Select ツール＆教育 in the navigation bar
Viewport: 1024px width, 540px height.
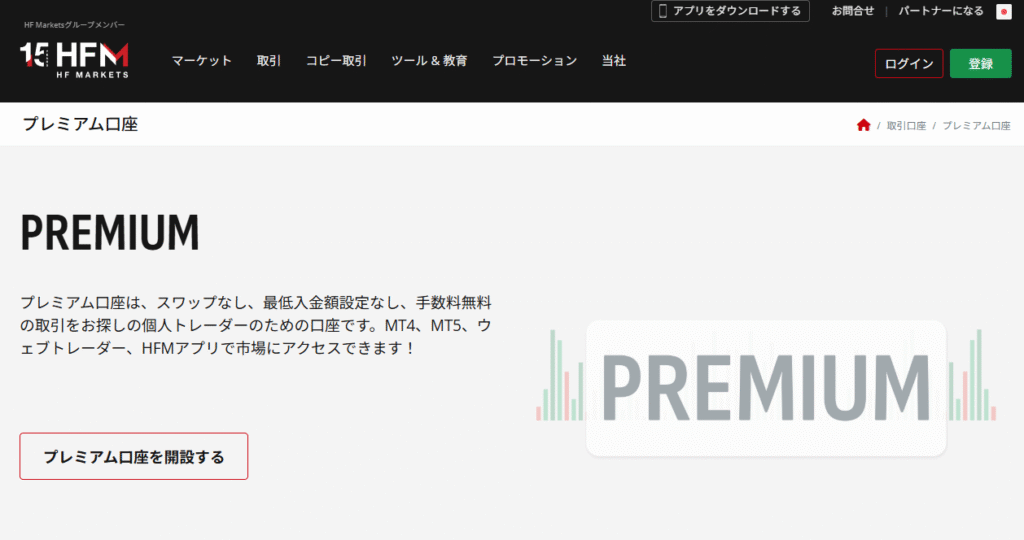tap(429, 61)
